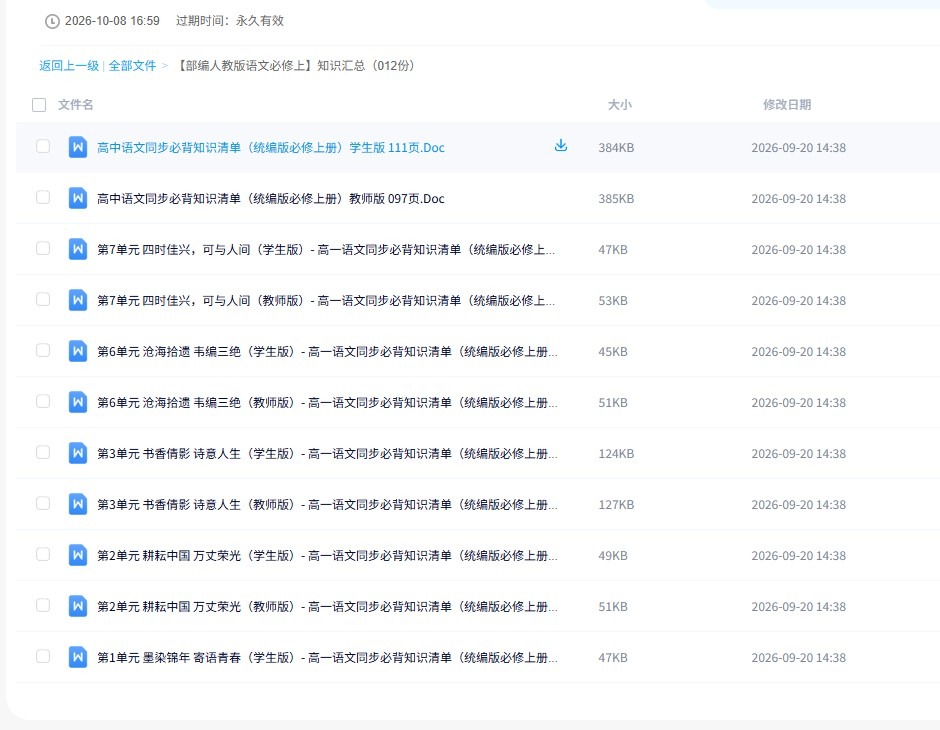Click the 53KB size value

pyautogui.click(x=613, y=300)
